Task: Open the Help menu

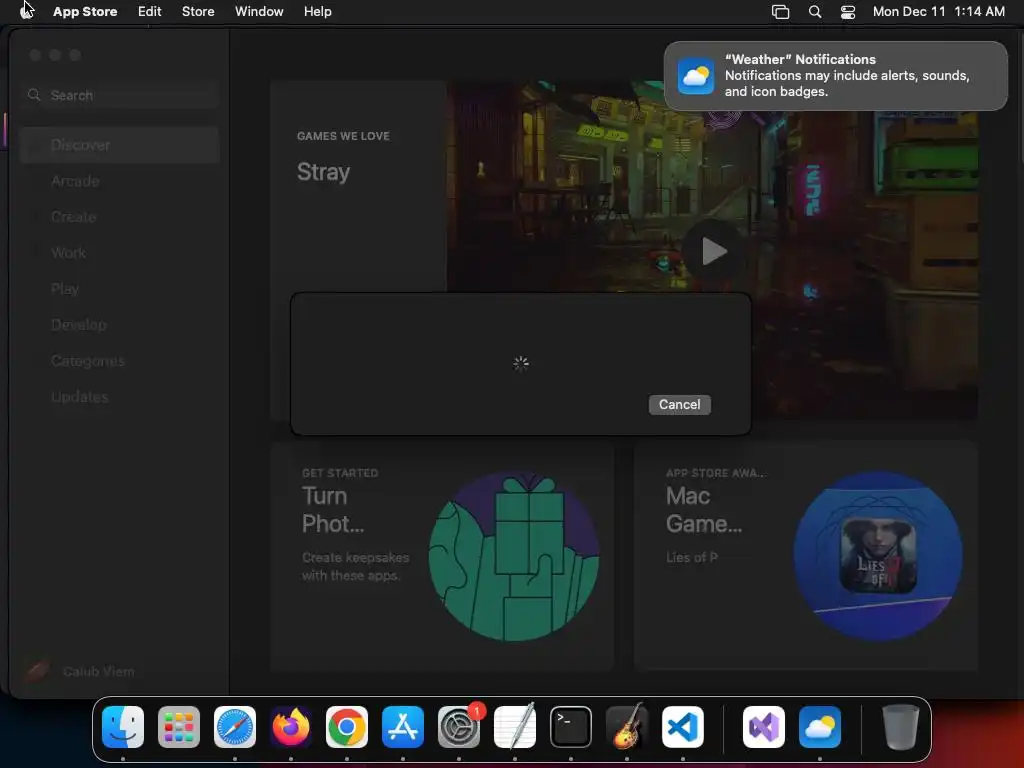Action: tap(317, 12)
